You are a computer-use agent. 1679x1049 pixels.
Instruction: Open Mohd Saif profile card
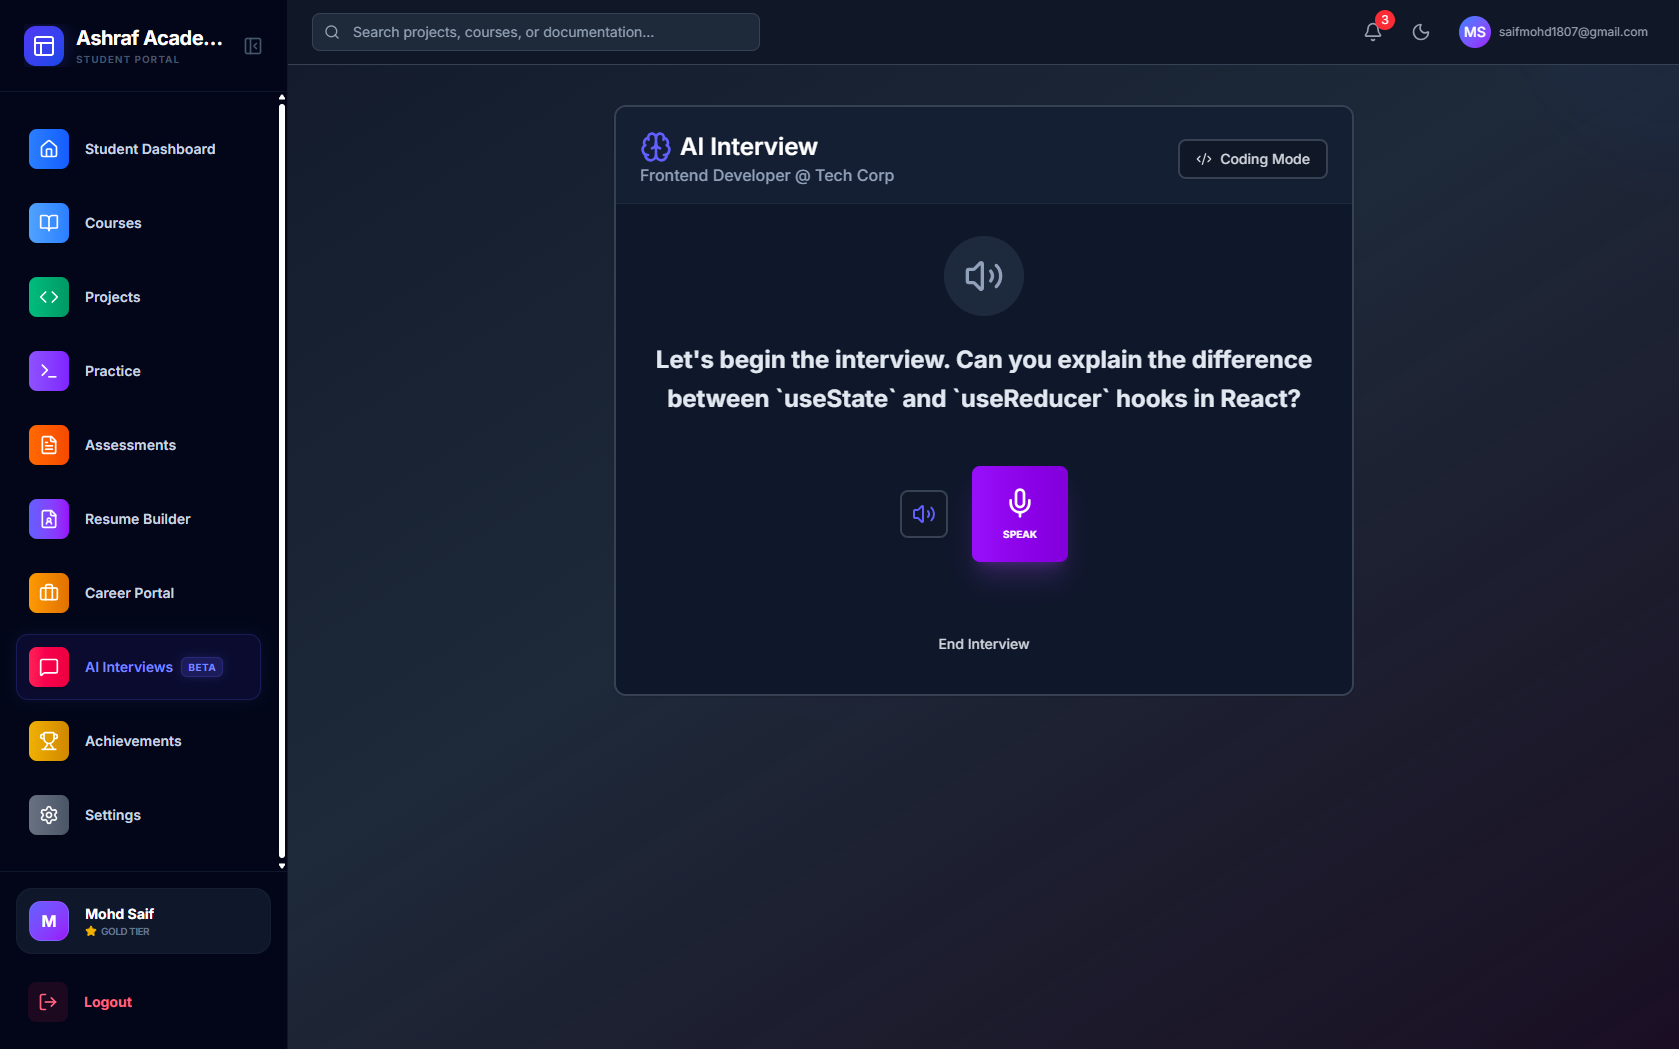click(x=144, y=921)
